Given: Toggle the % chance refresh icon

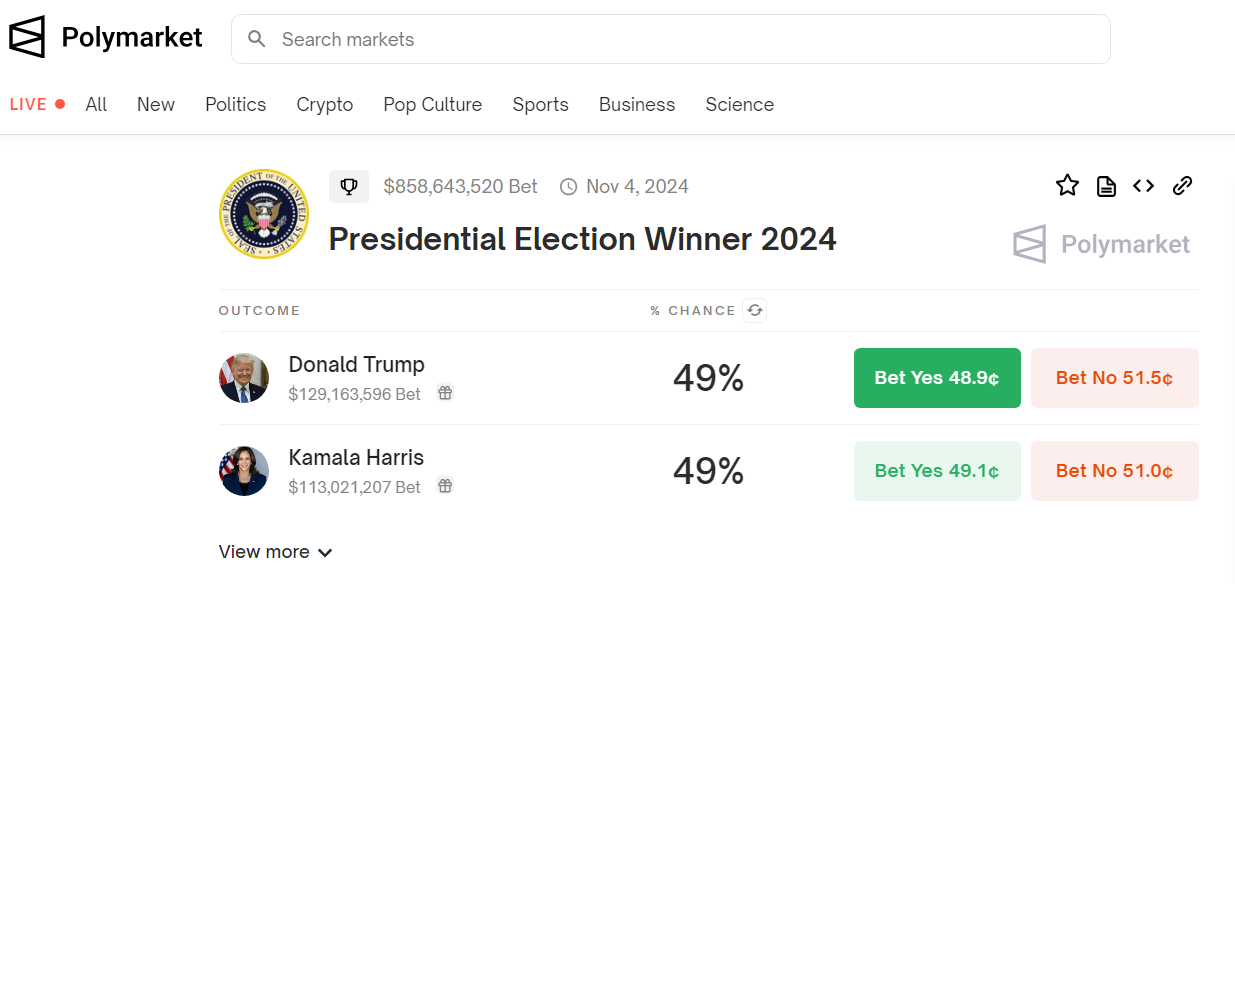Looking at the screenshot, I should click(755, 310).
